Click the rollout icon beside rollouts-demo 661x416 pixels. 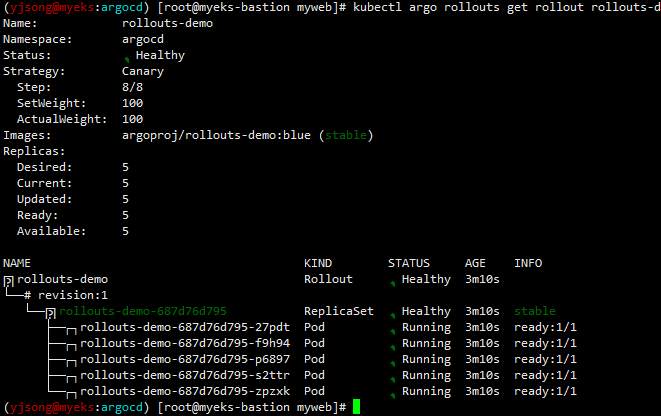pyautogui.click(x=8, y=281)
